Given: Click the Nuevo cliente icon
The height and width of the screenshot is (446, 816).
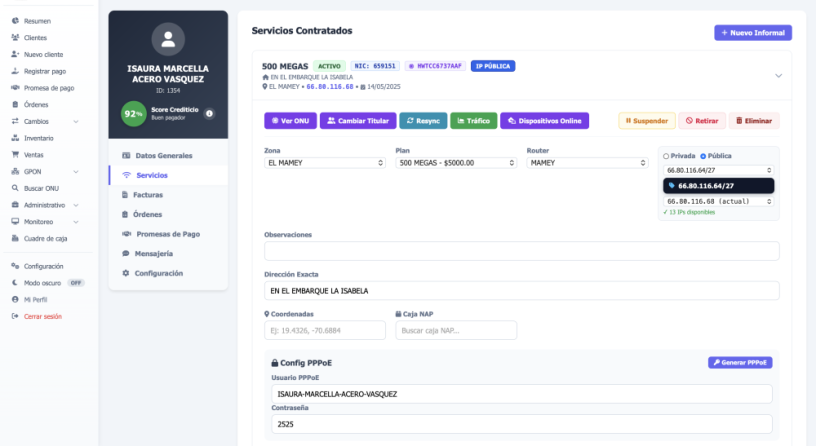Looking at the screenshot, I should click(x=15, y=54).
